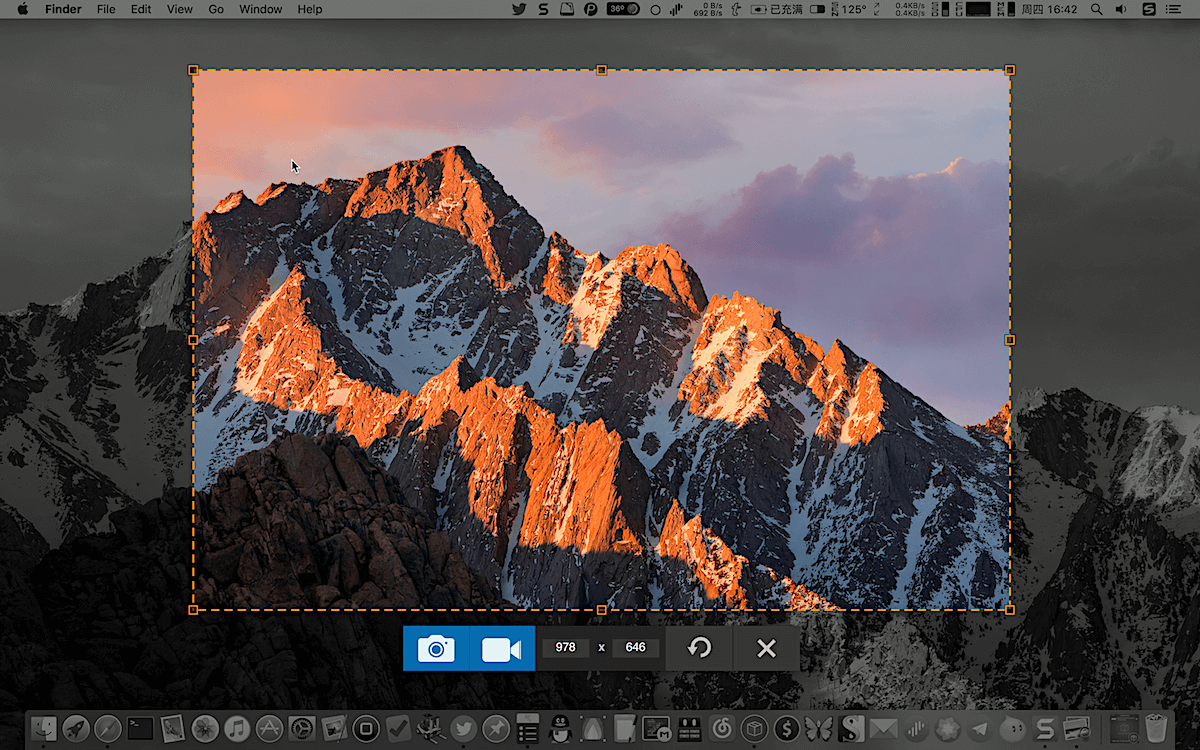Capture a still image with the camera button
The height and width of the screenshot is (750, 1200).
coord(436,649)
